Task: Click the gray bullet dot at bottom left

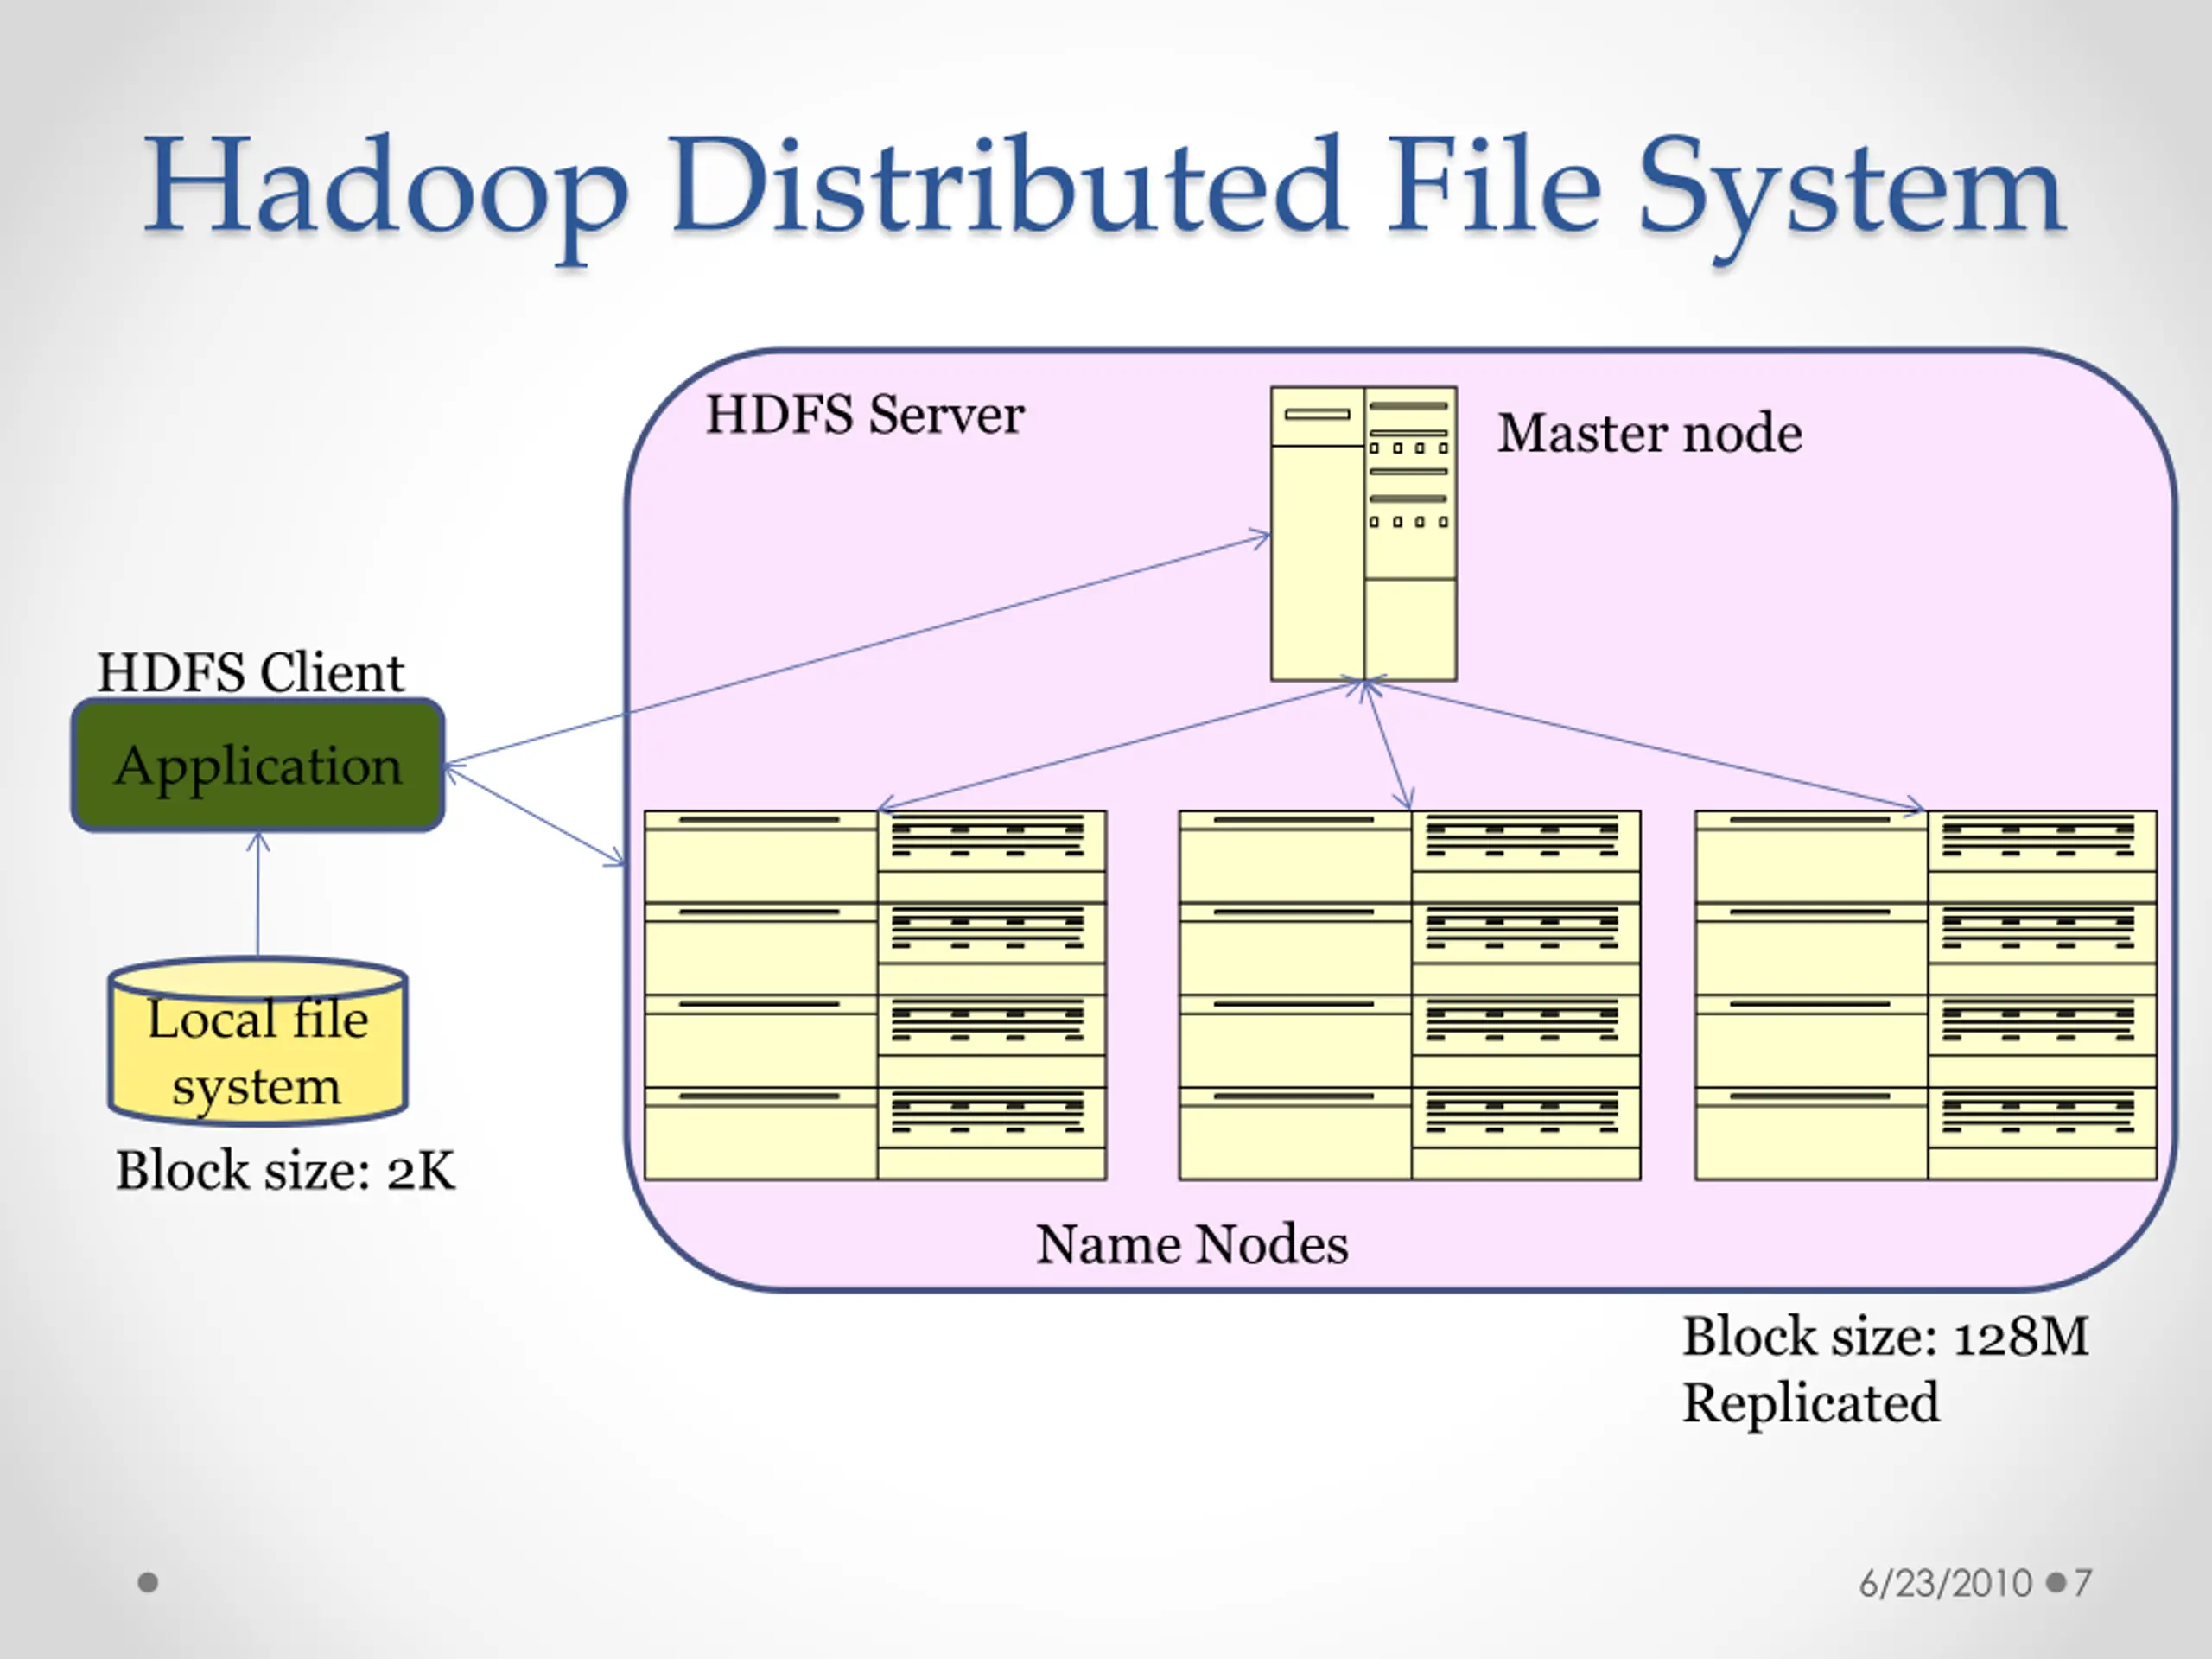Action: coord(148,1582)
